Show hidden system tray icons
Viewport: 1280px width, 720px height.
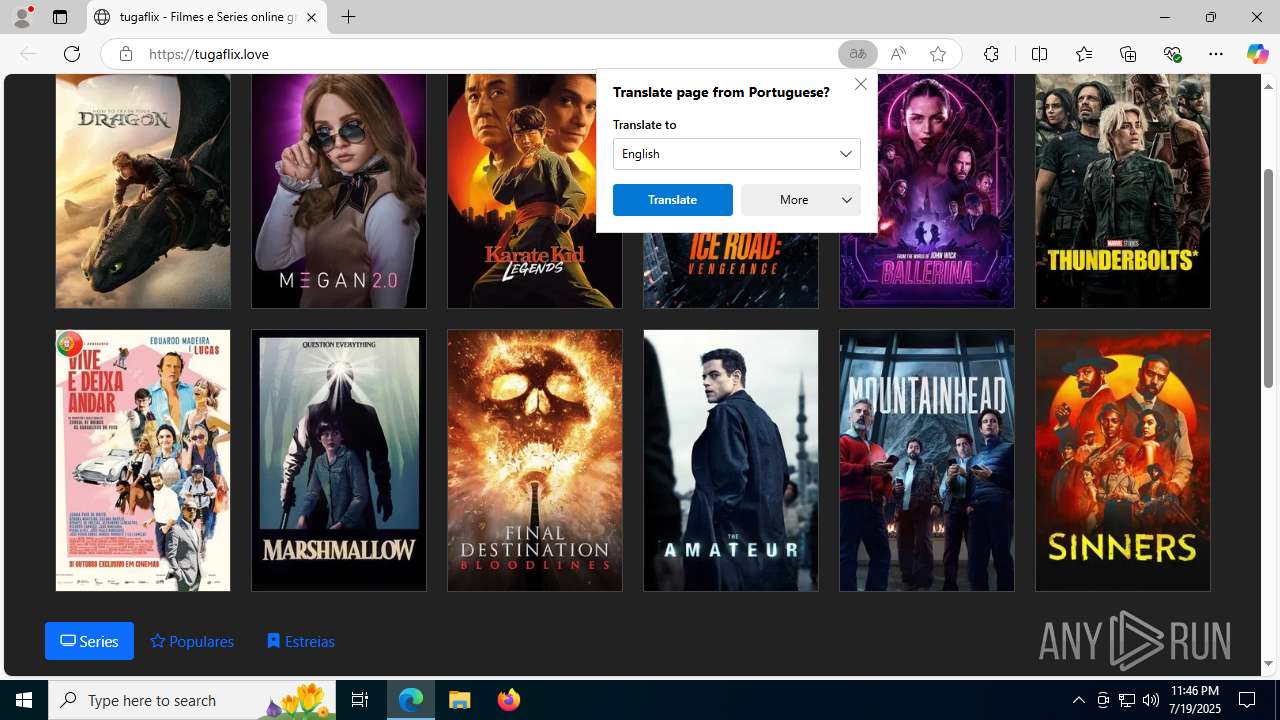point(1078,700)
